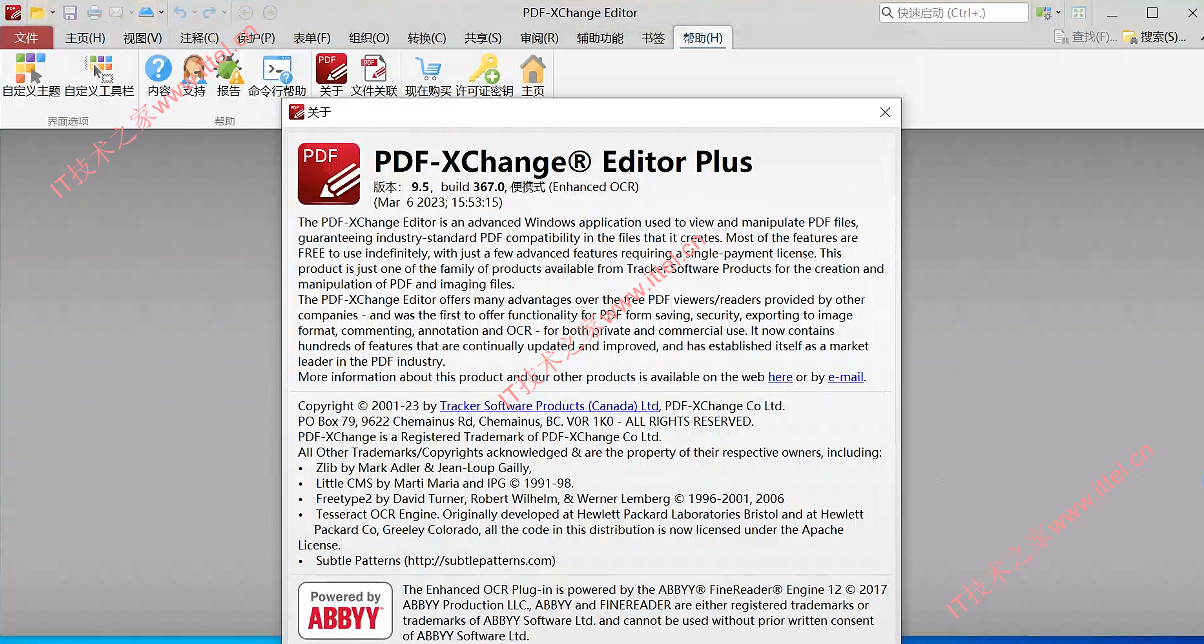Viewport: 1204px width, 644px height.
Task: Click the e-mail link in the about text
Action: tap(846, 377)
